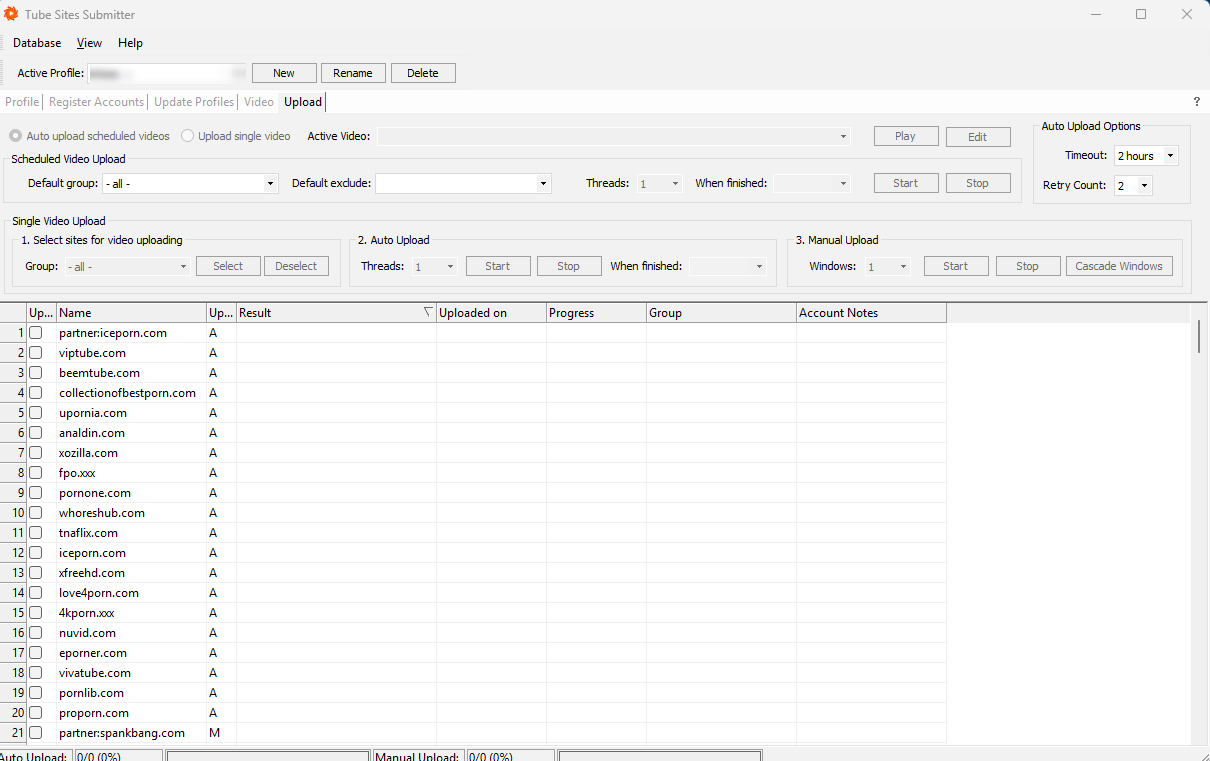Open the Database menu
Image resolution: width=1210 pixels, height=761 pixels.
coord(37,43)
